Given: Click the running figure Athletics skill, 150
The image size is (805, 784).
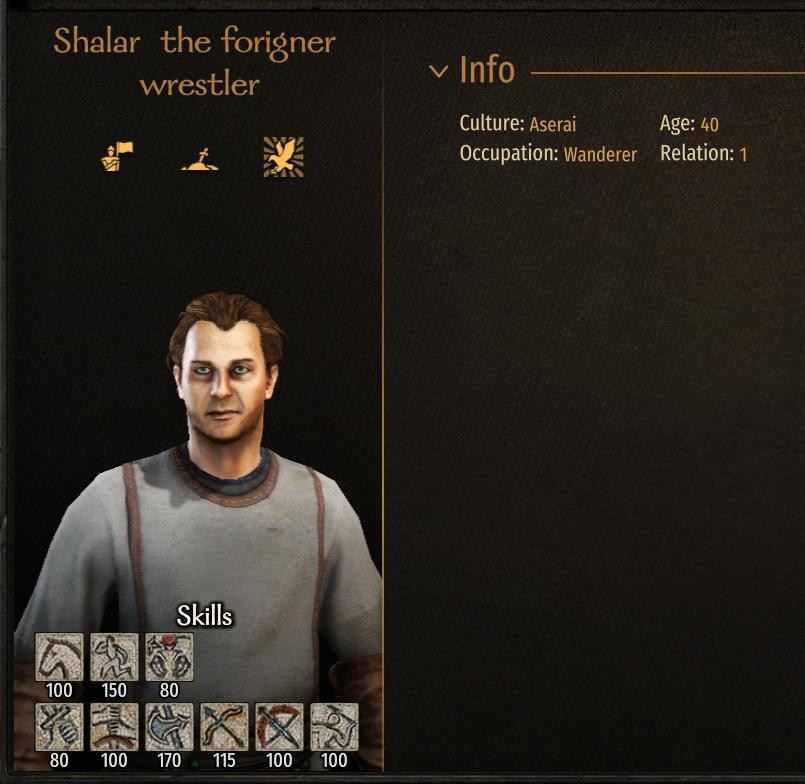Looking at the screenshot, I should pyautogui.click(x=114, y=657).
